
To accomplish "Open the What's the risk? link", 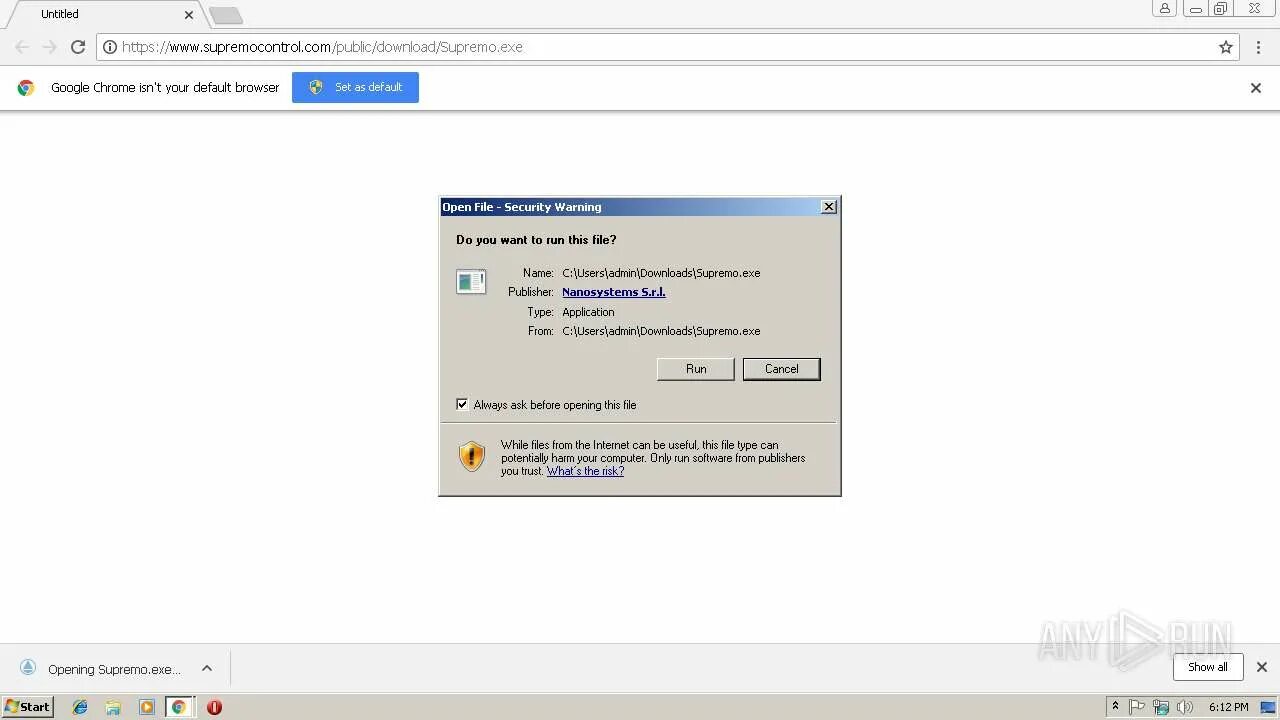I will tap(585, 471).
